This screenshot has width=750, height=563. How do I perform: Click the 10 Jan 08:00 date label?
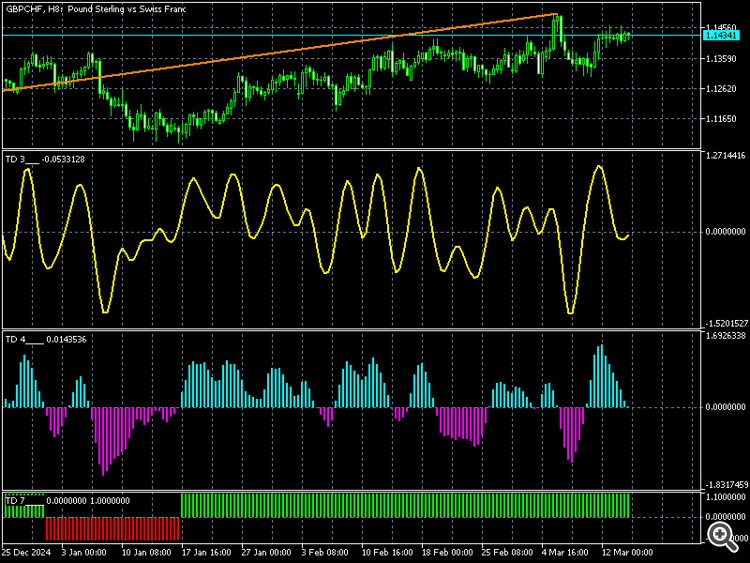tap(146, 552)
